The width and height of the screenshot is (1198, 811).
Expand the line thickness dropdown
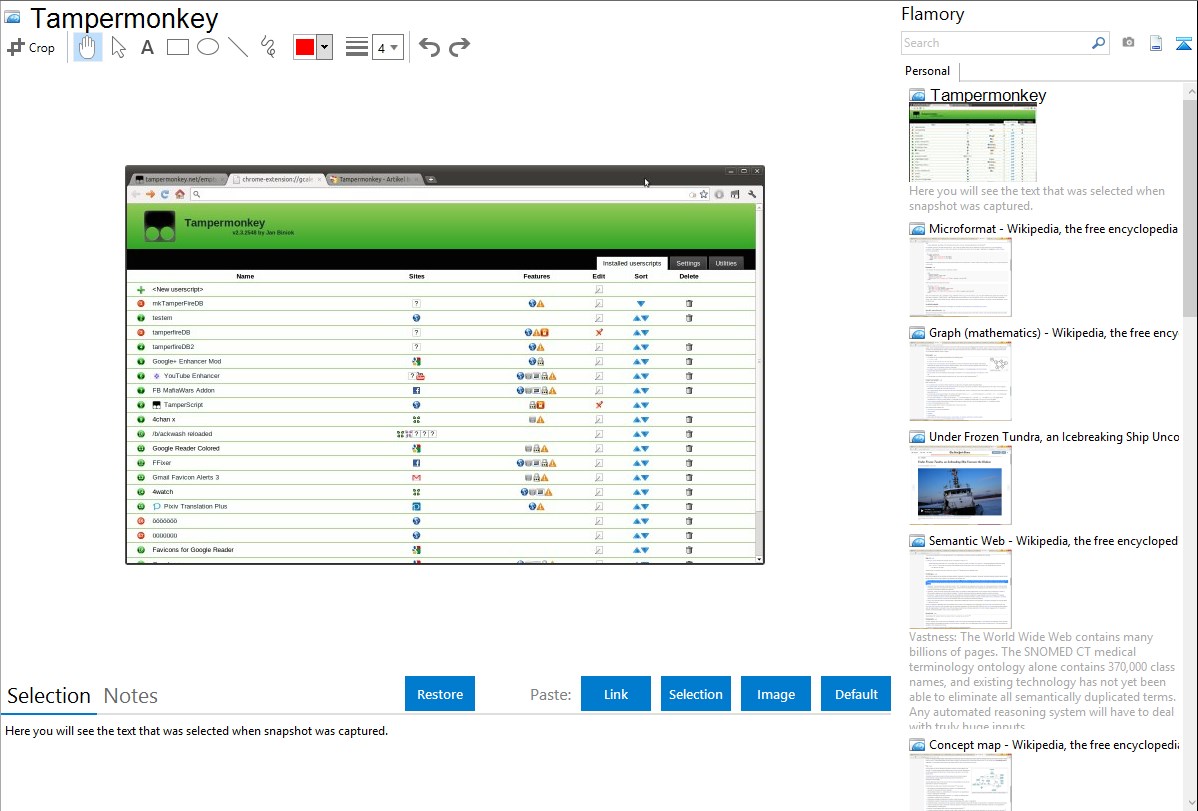pyautogui.click(x=388, y=47)
